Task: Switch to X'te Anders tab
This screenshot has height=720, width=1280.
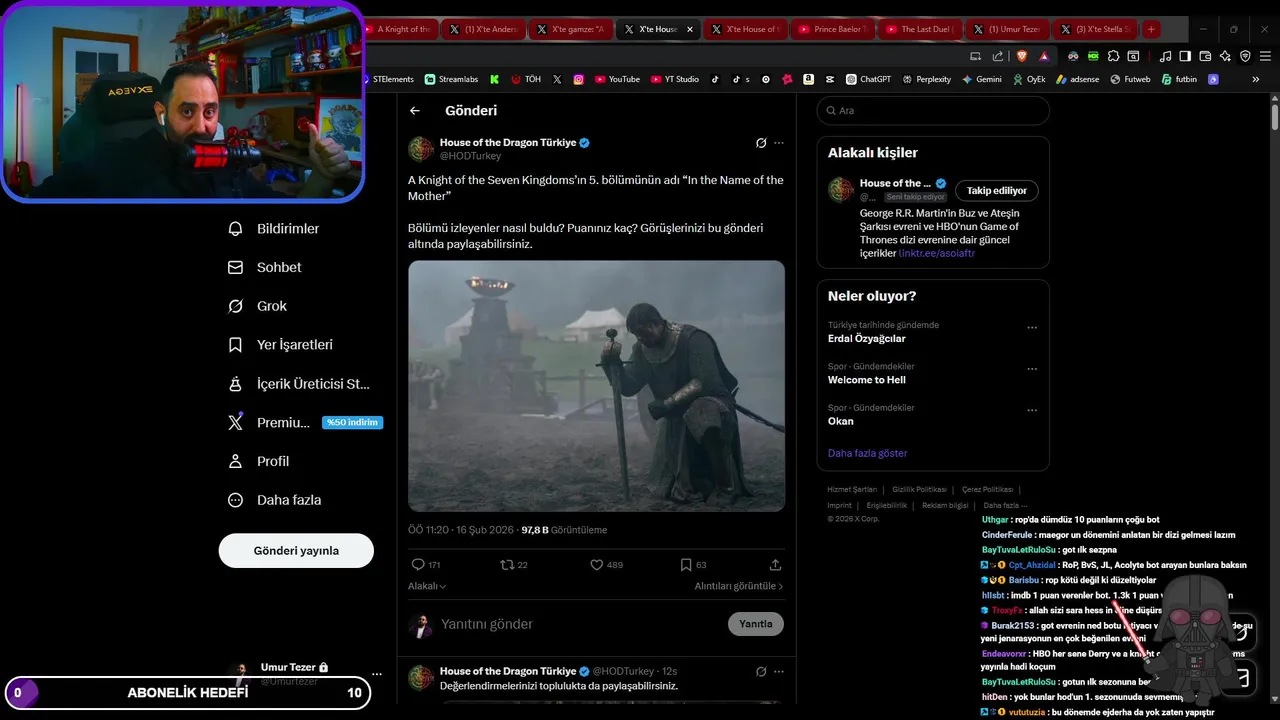Action: (484, 29)
